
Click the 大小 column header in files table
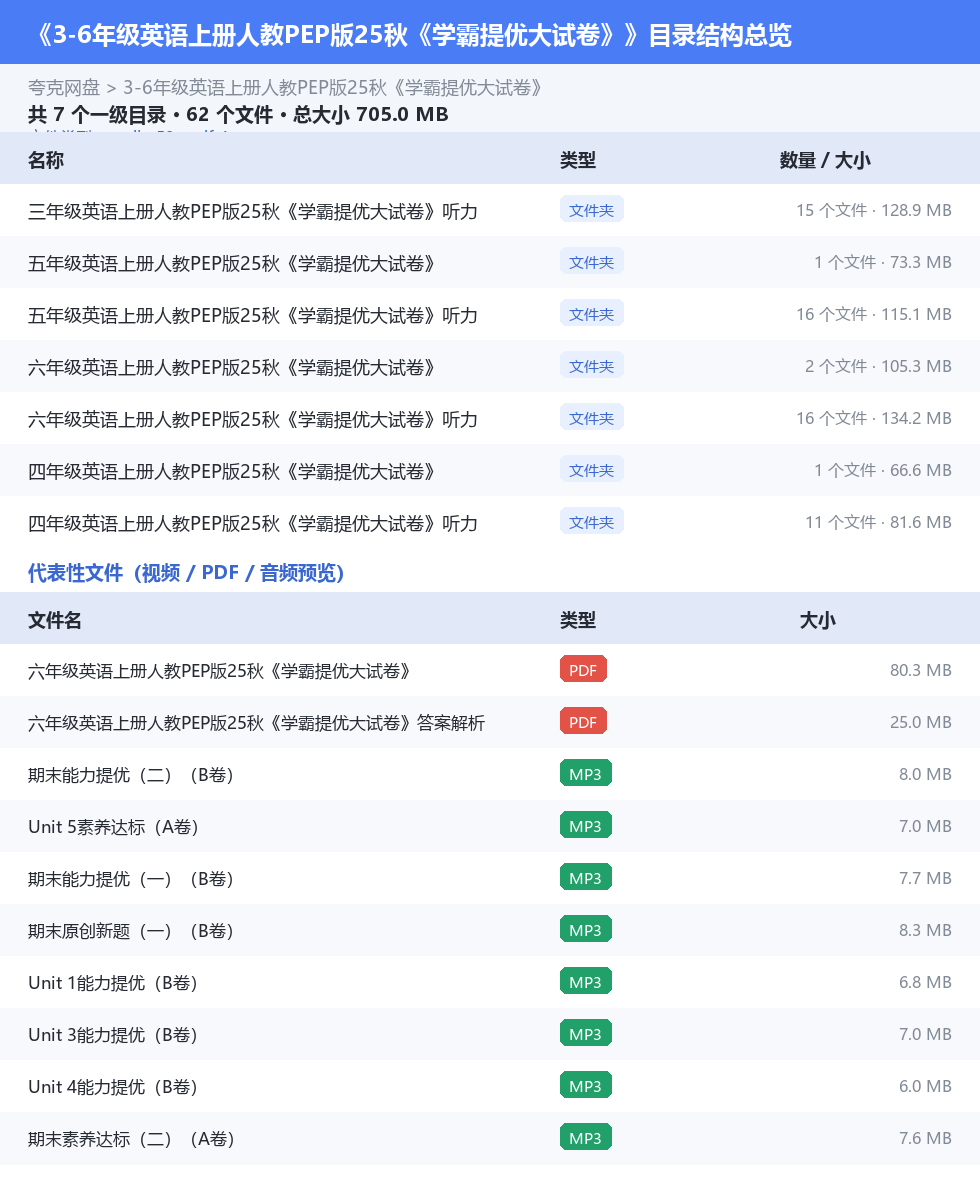point(818,620)
